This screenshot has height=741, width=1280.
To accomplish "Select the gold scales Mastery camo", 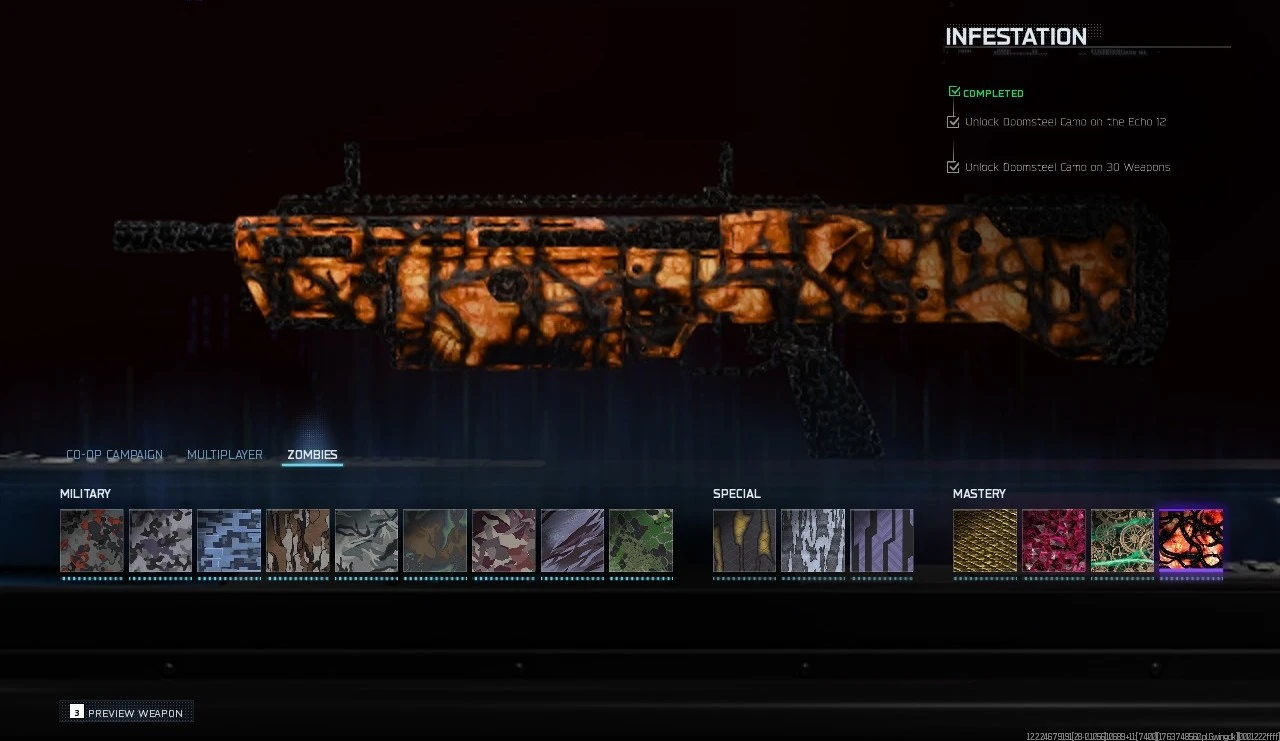I will pos(985,541).
